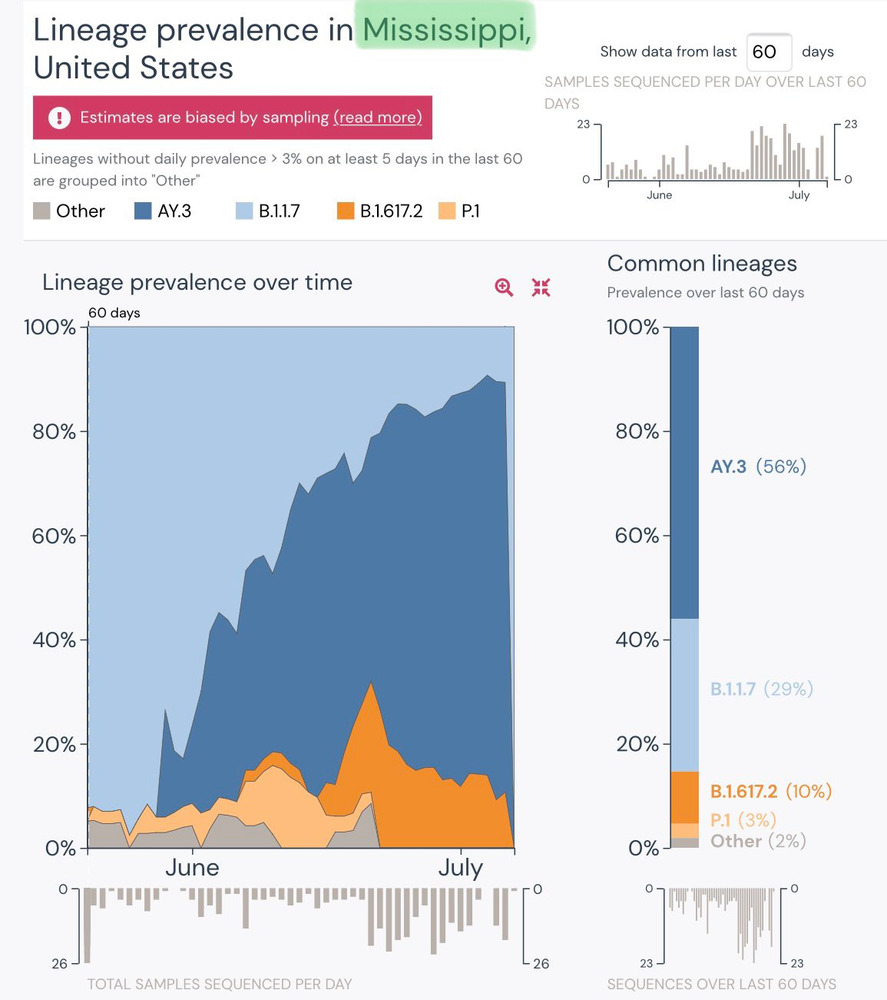Click the "P.1 (3%)" common lineages label
Image resolution: width=887 pixels, height=1000 pixels.
(743, 820)
